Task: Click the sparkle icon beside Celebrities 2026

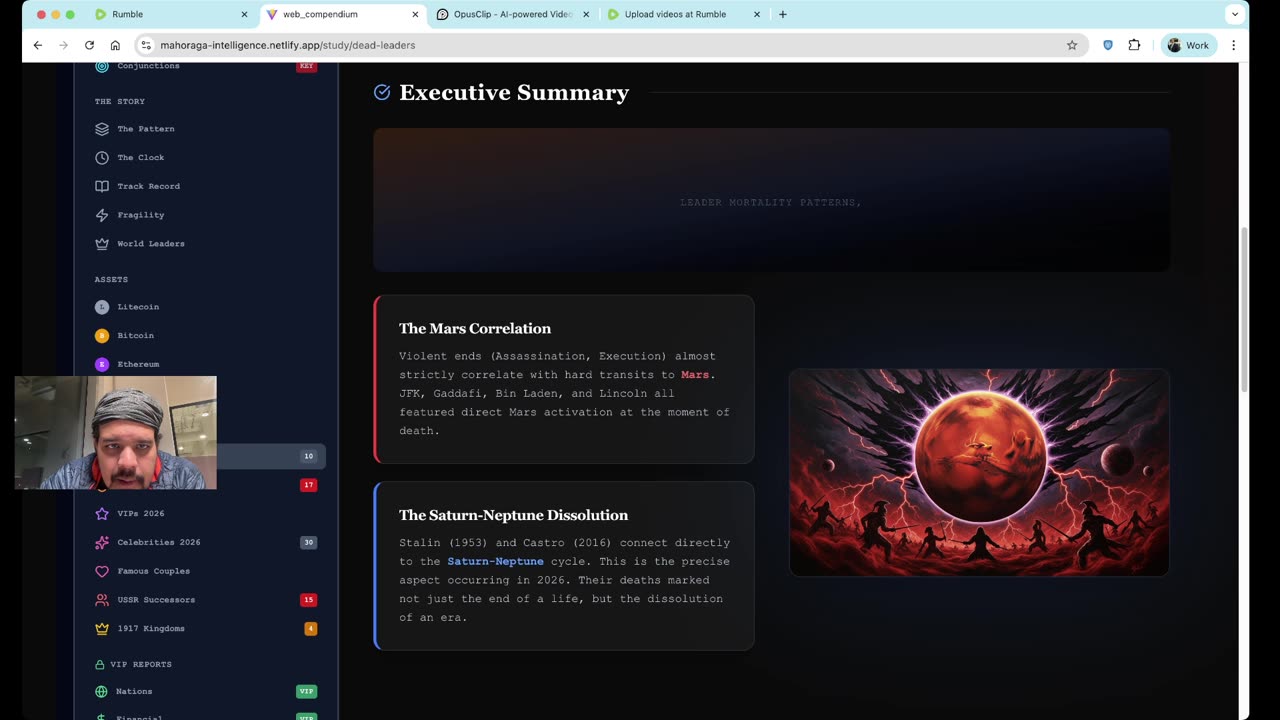Action: point(102,542)
